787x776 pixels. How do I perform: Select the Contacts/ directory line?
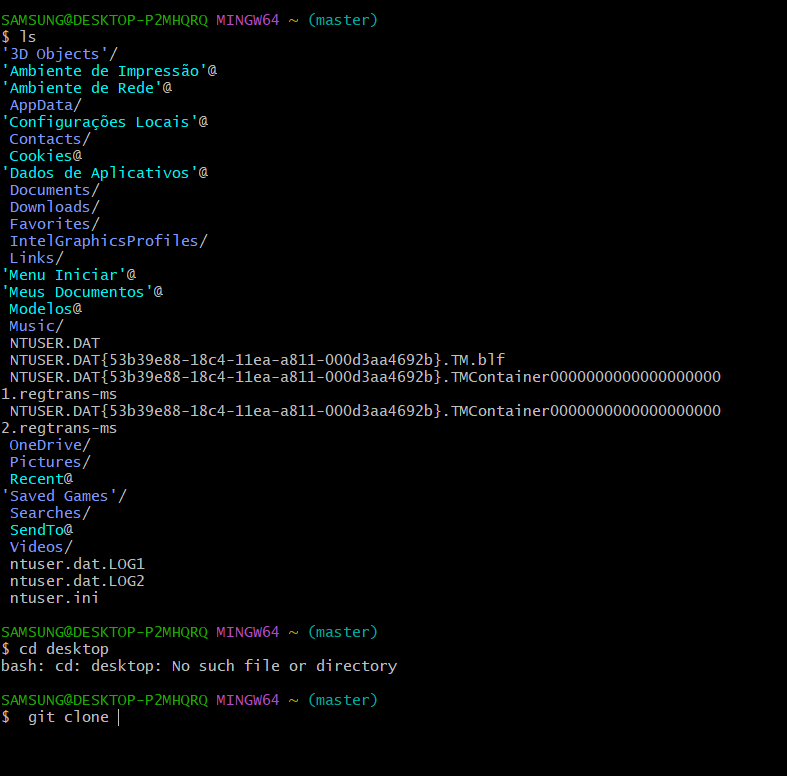coord(50,139)
